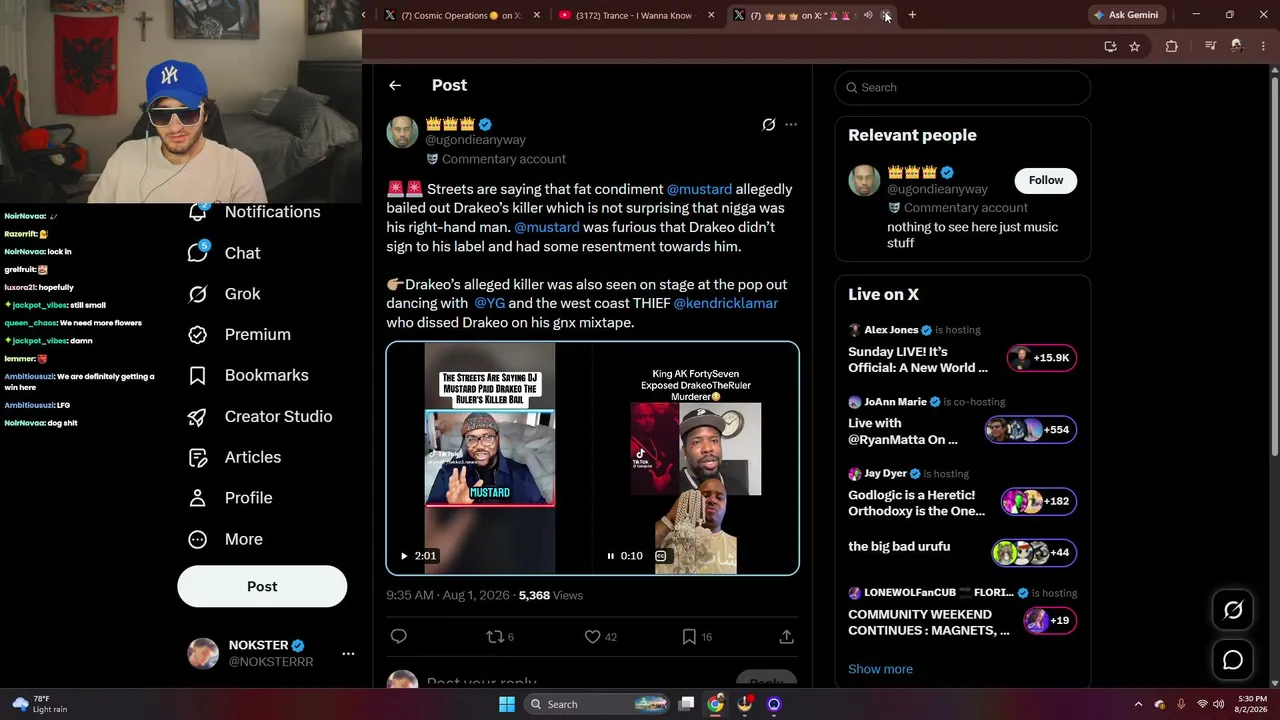Bookmark this page with the star icon
Viewport: 1280px width, 720px height.
1134,46
